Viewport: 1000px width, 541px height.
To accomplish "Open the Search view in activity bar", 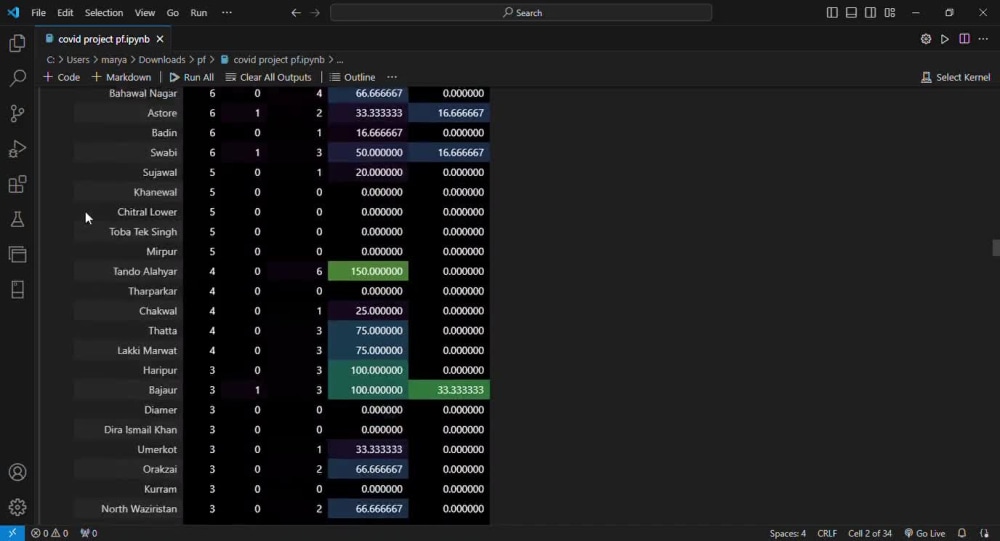I will pos(17,78).
